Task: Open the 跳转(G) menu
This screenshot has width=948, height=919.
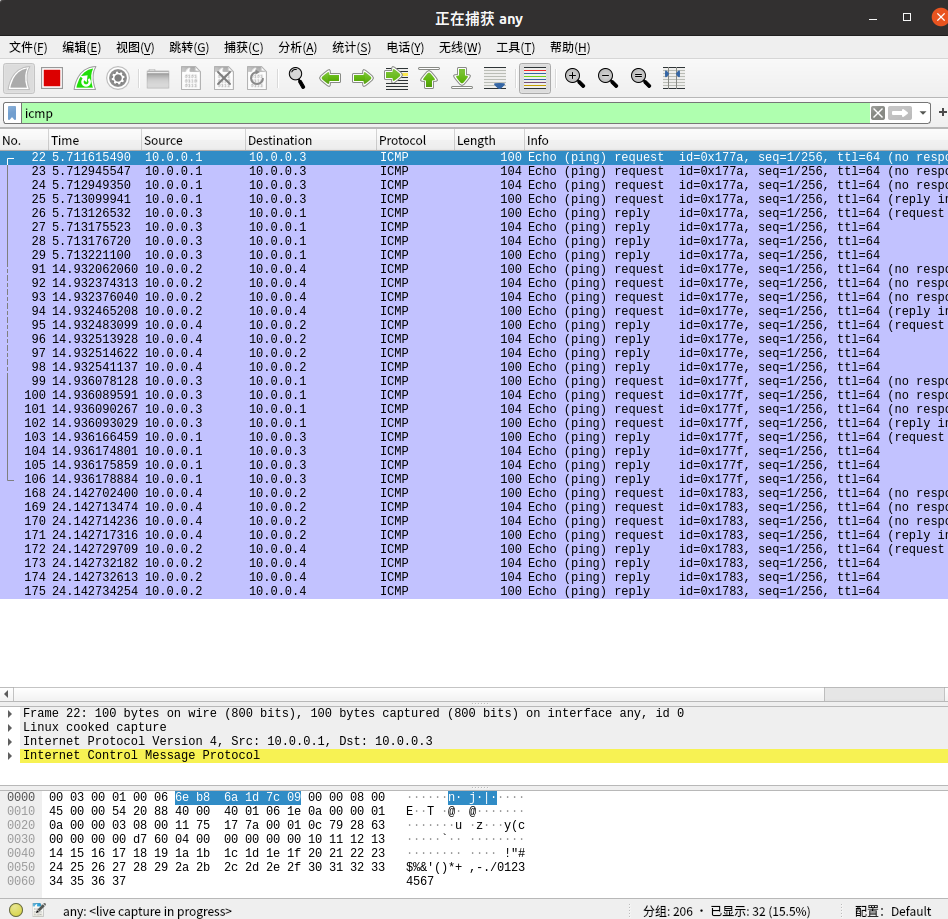Action: tap(189, 48)
